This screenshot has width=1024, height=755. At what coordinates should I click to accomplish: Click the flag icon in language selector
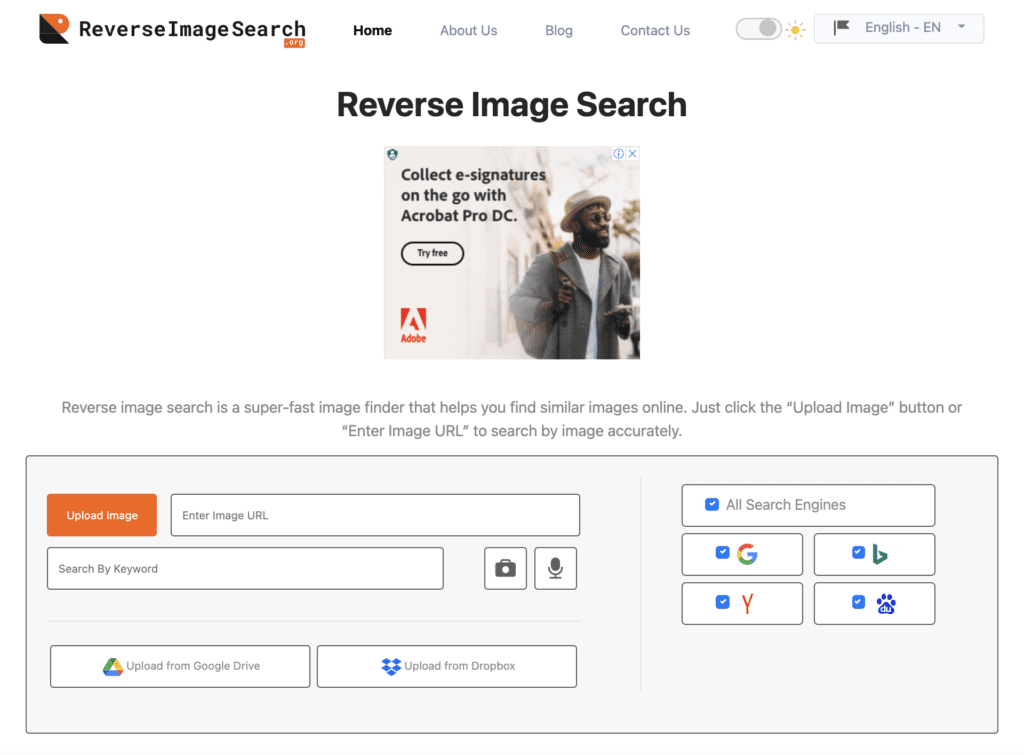[x=841, y=27]
